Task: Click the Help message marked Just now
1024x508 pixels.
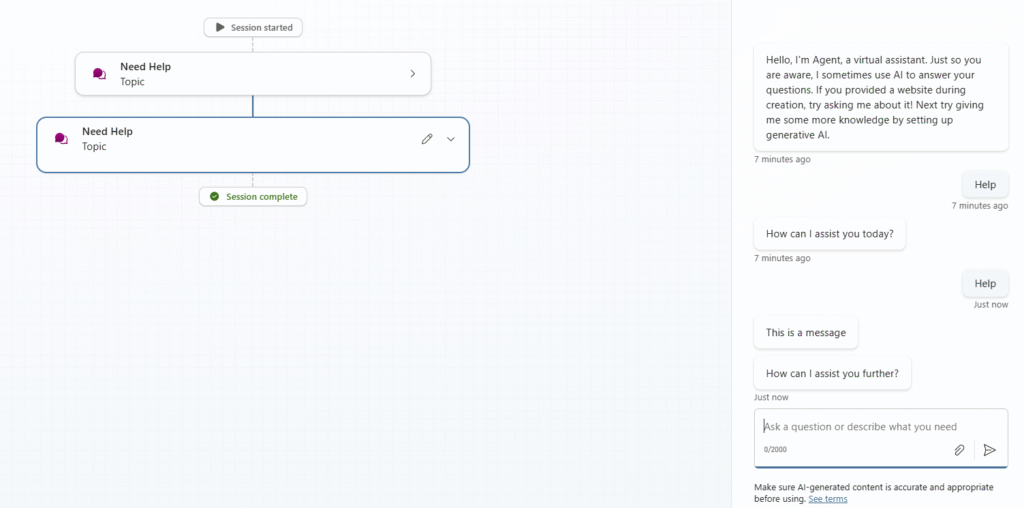Action: (x=985, y=283)
